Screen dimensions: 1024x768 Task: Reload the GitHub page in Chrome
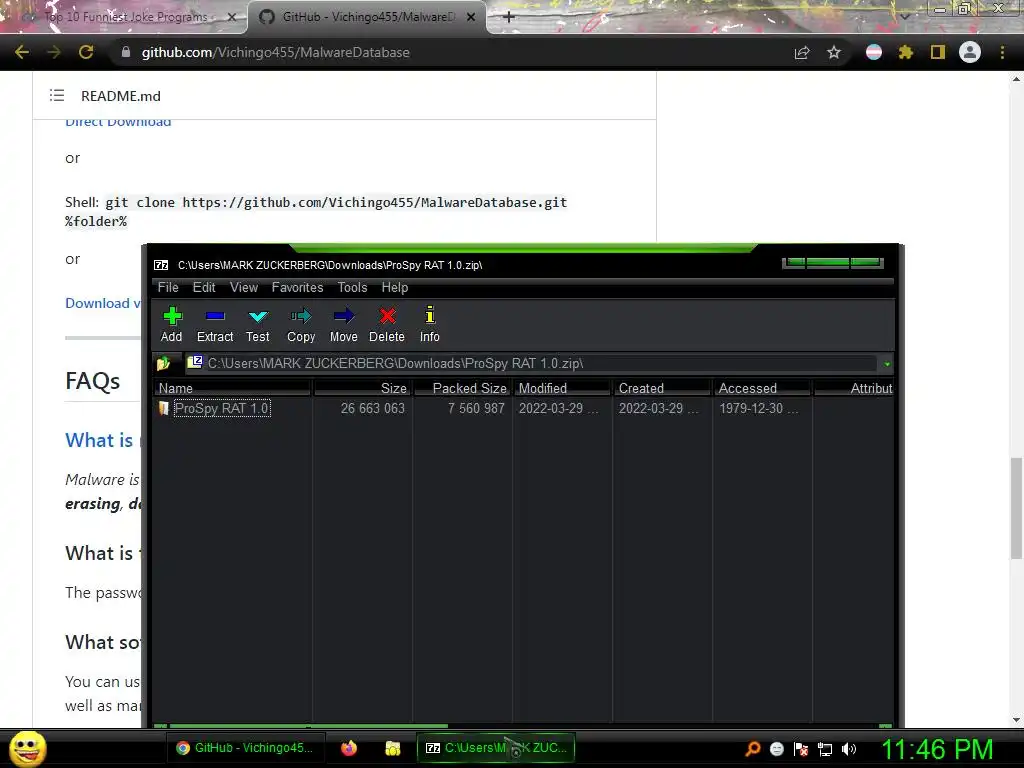tap(86, 52)
